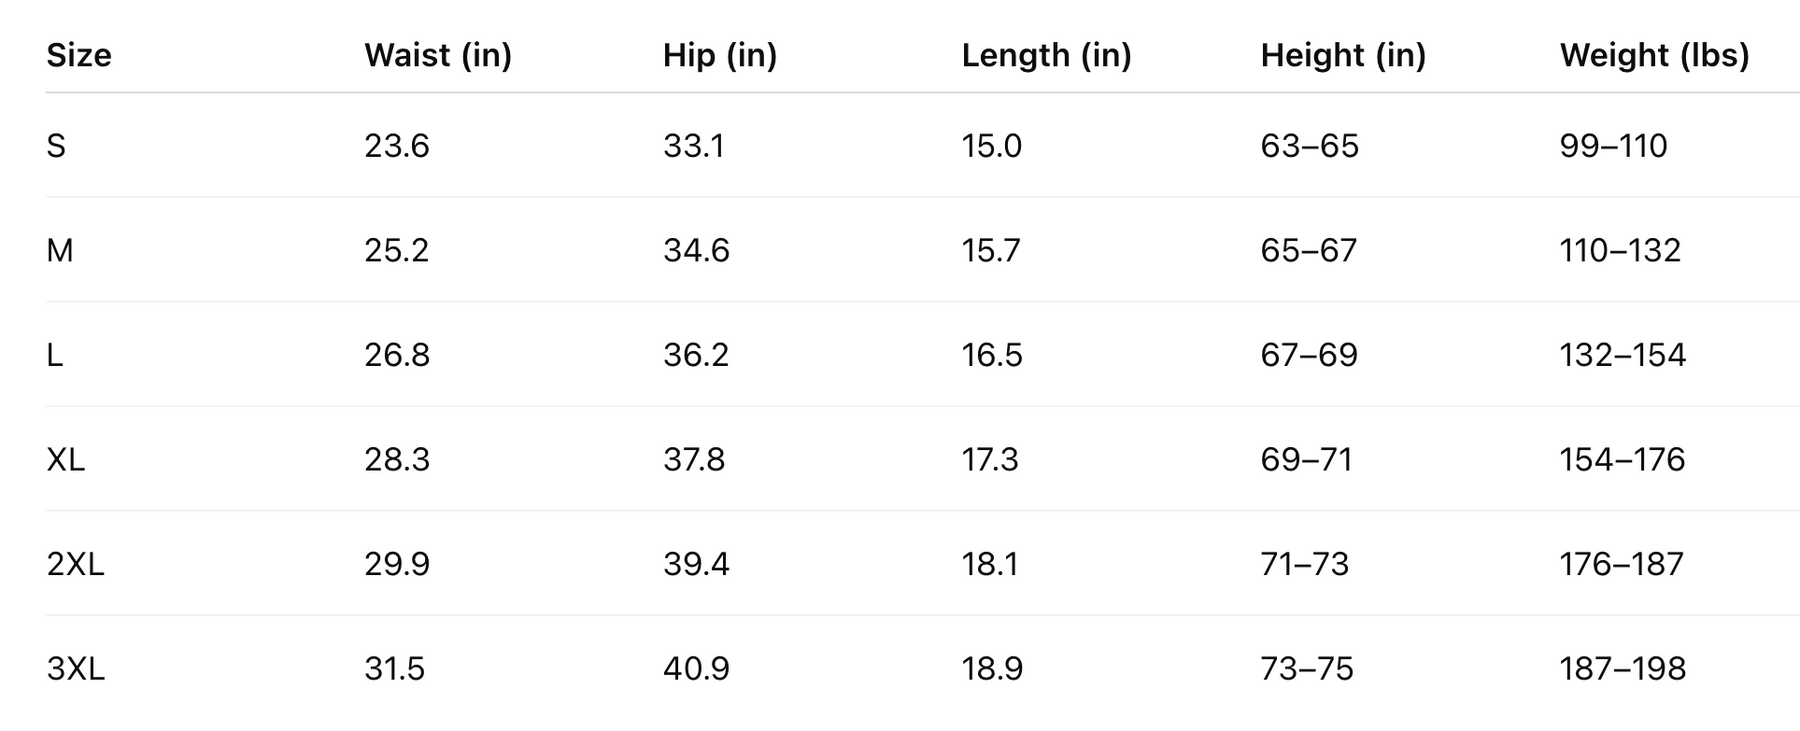1800x731 pixels.
Task: Click waist value 31.5 for 3XL
Action: click(395, 668)
